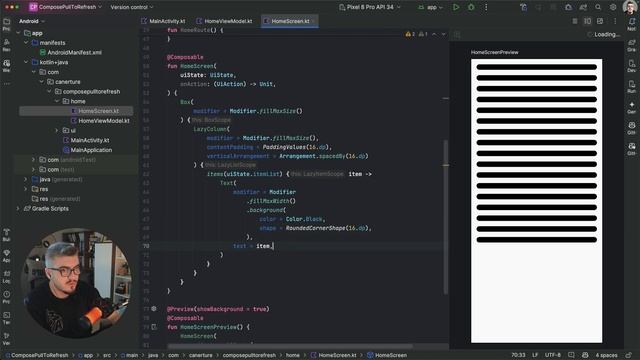Open ComposePullToRefresh project dropdown
Viewport: 640px width, 360px height.
tap(66, 7)
